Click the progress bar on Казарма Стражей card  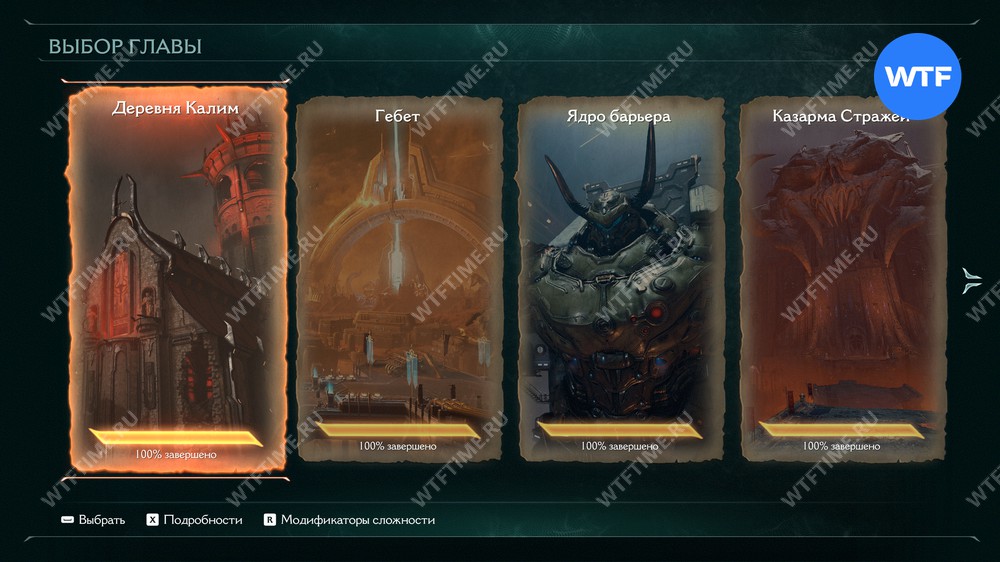pyautogui.click(x=841, y=430)
